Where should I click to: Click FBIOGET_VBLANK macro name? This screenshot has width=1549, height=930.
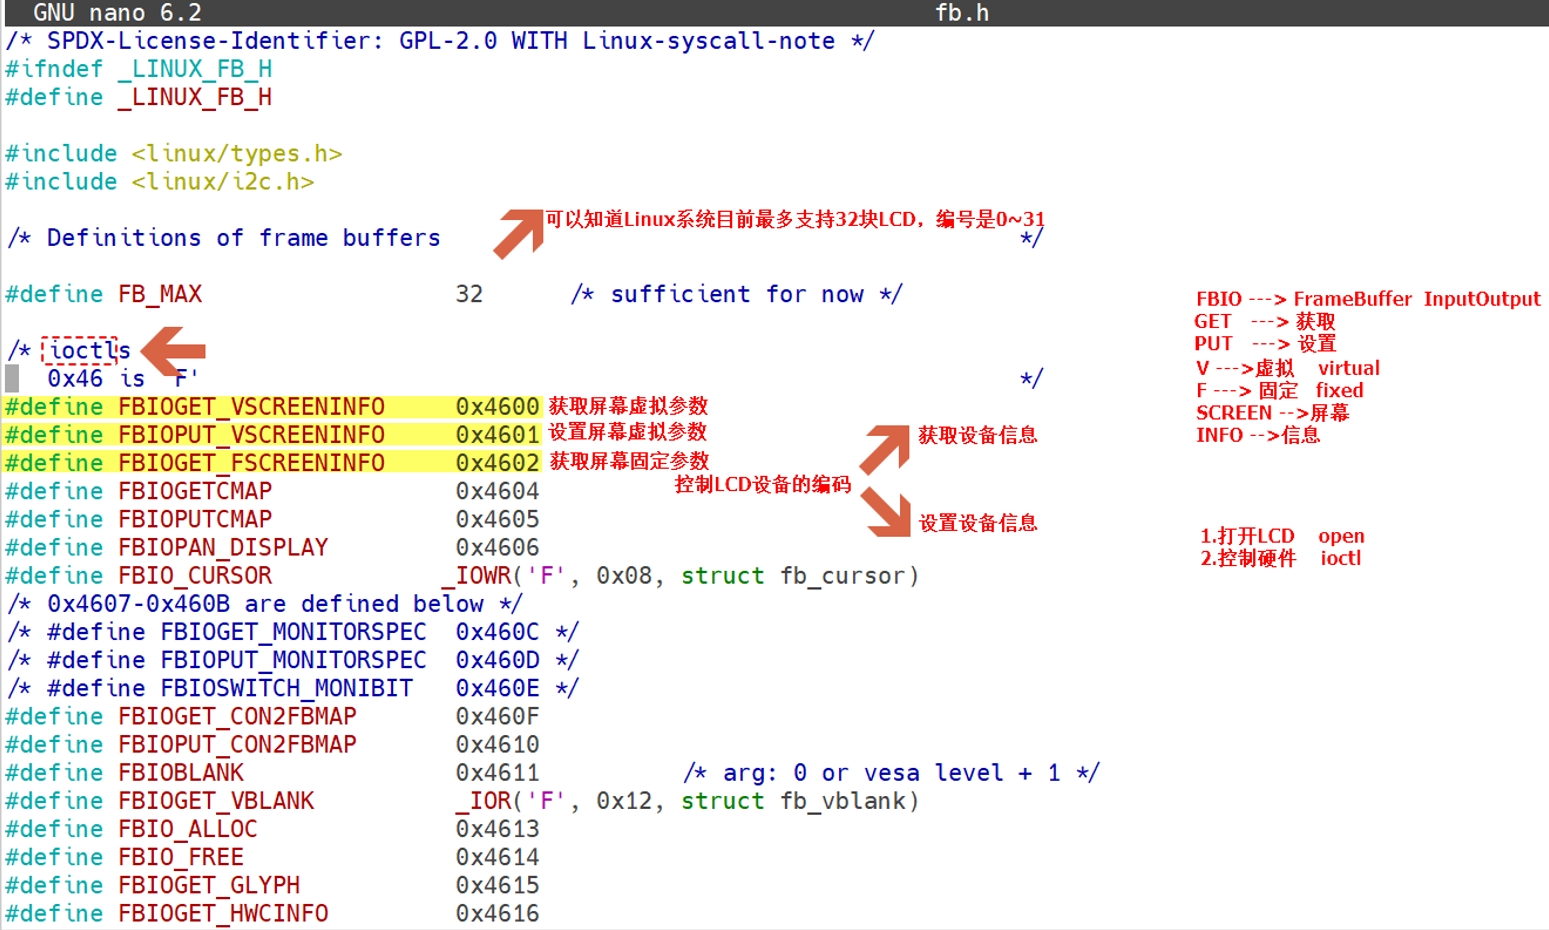coord(216,801)
